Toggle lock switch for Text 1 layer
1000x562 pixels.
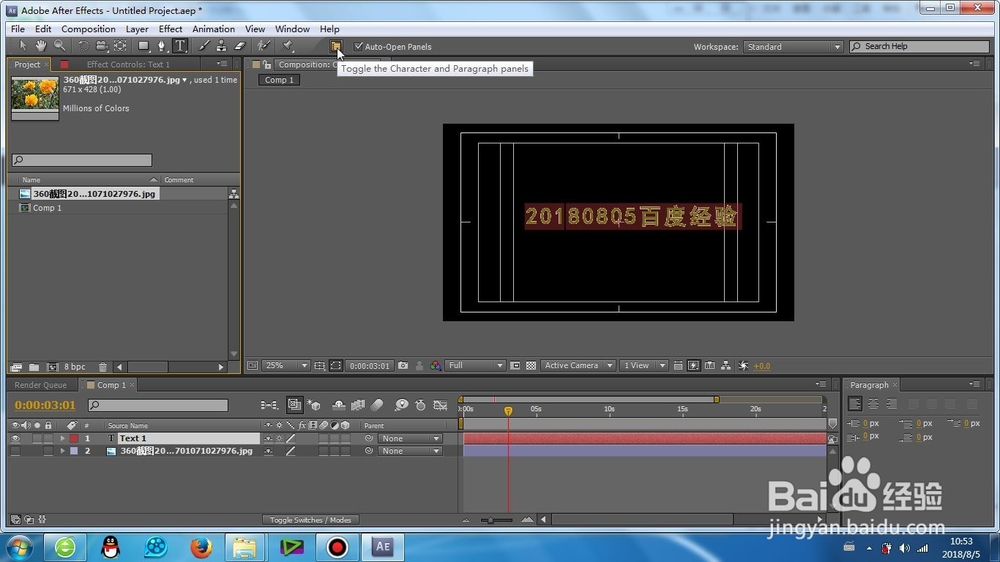click(48, 438)
